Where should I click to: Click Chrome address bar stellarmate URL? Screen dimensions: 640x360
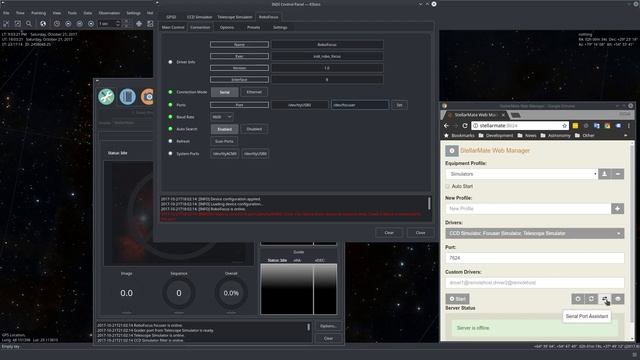click(x=521, y=126)
